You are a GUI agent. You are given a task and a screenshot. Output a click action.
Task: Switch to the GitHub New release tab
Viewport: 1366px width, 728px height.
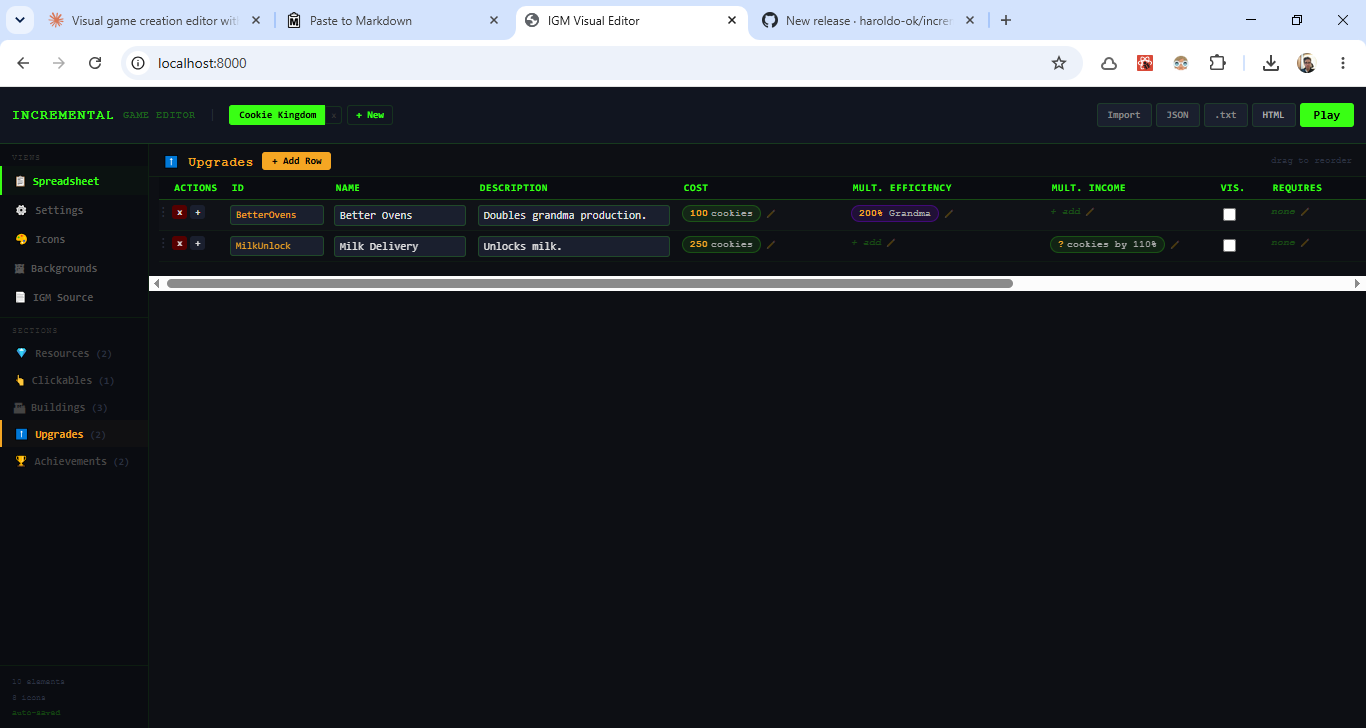[867, 20]
